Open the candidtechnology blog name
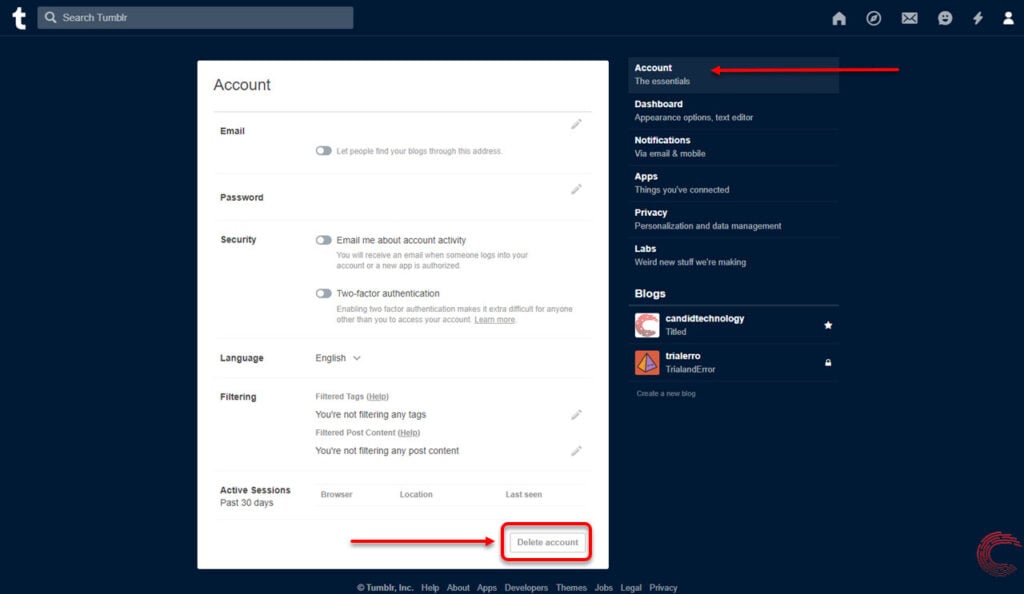This screenshot has height=594, width=1024. pyautogui.click(x=705, y=319)
